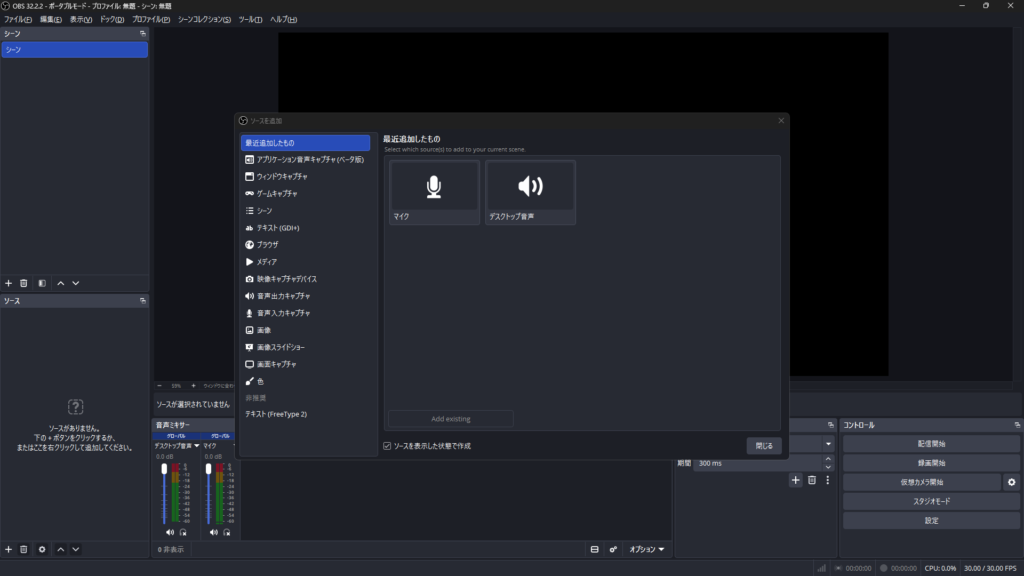Image resolution: width=1024 pixels, height=576 pixels.
Task: Close the ソースを追加 dialog with X
Action: tap(781, 120)
